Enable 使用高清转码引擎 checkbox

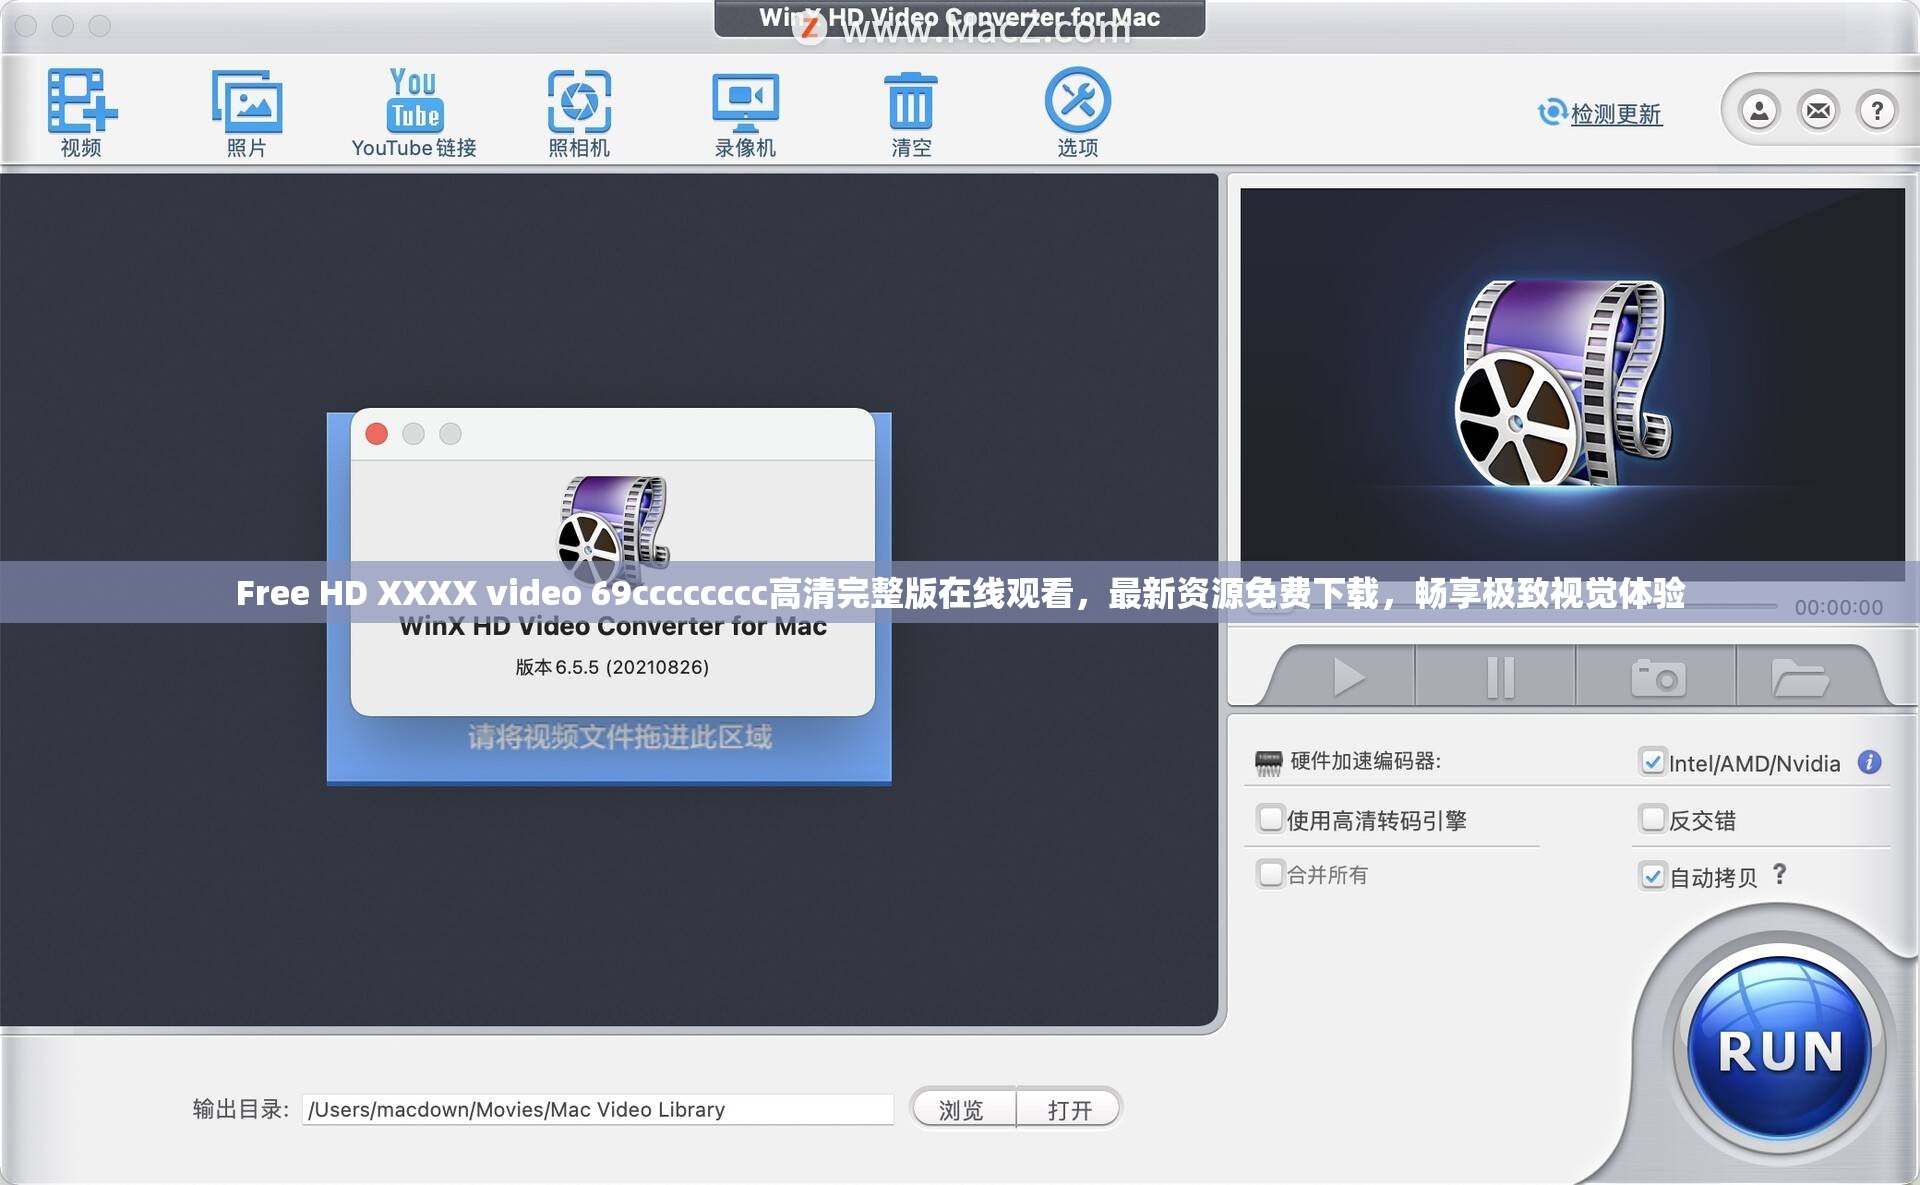tap(1271, 819)
